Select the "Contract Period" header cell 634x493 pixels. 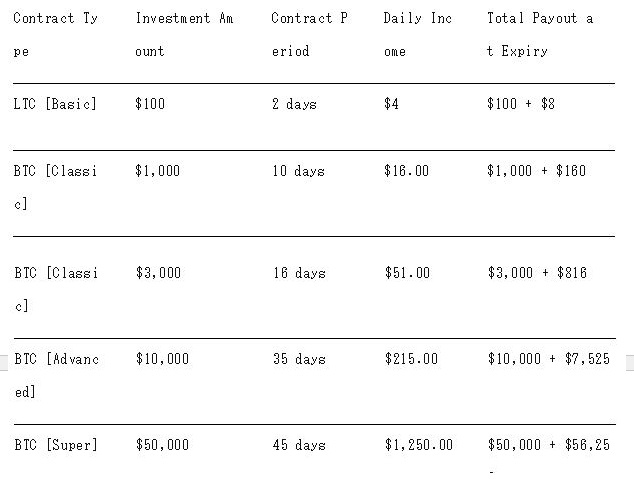309,35
